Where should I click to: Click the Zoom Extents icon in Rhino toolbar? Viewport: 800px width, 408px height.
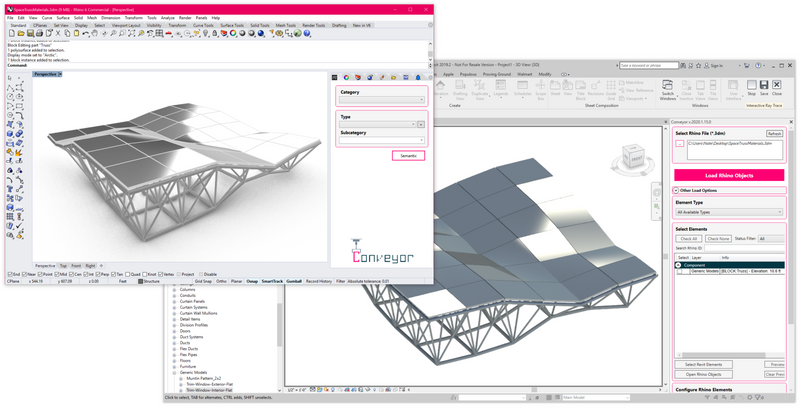pos(132,33)
